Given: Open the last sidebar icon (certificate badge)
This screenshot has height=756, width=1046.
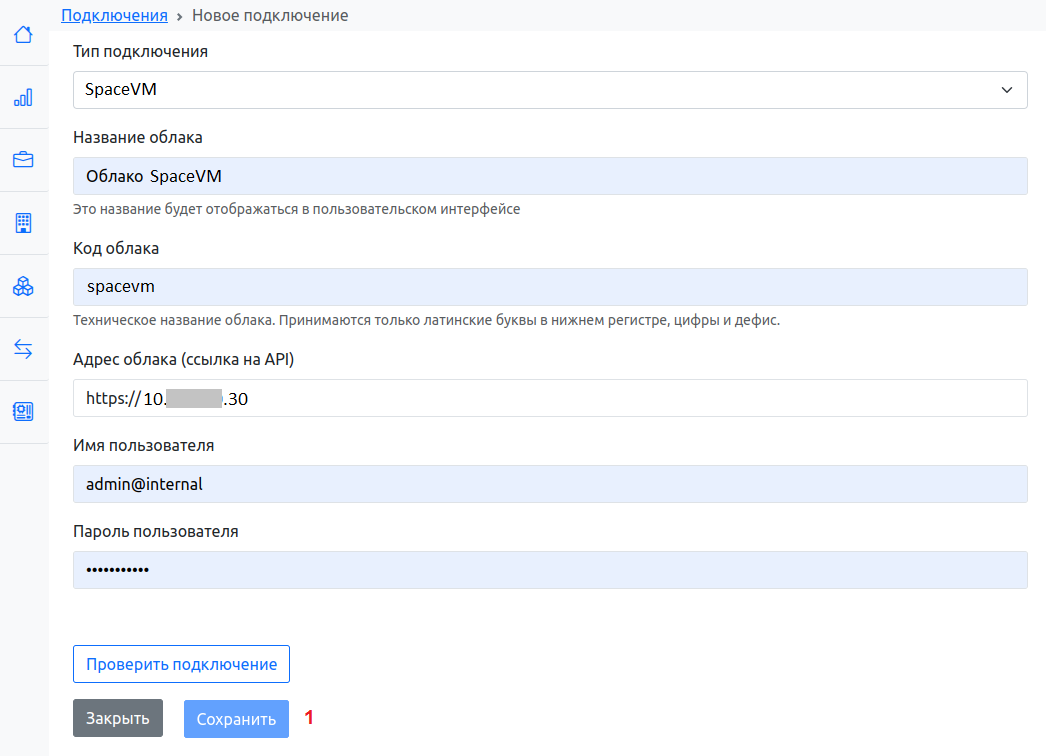Looking at the screenshot, I should coord(23,411).
